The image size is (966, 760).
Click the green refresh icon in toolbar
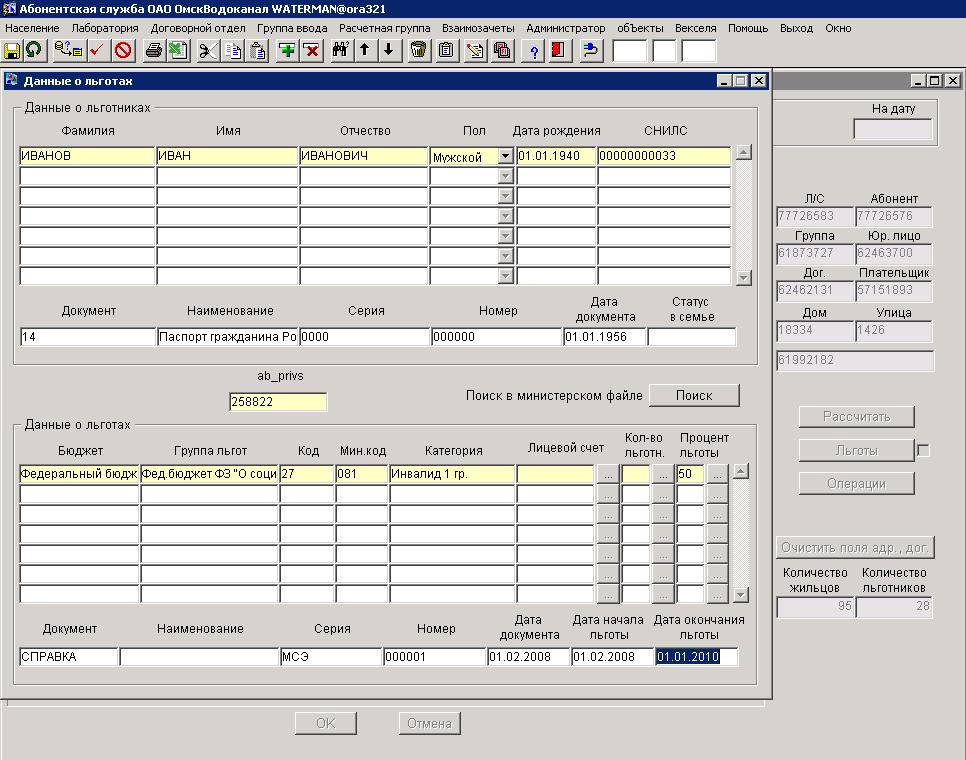(34, 50)
